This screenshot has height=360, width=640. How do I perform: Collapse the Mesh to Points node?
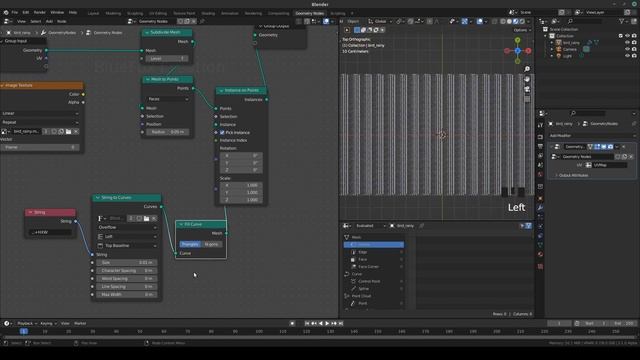[148, 79]
